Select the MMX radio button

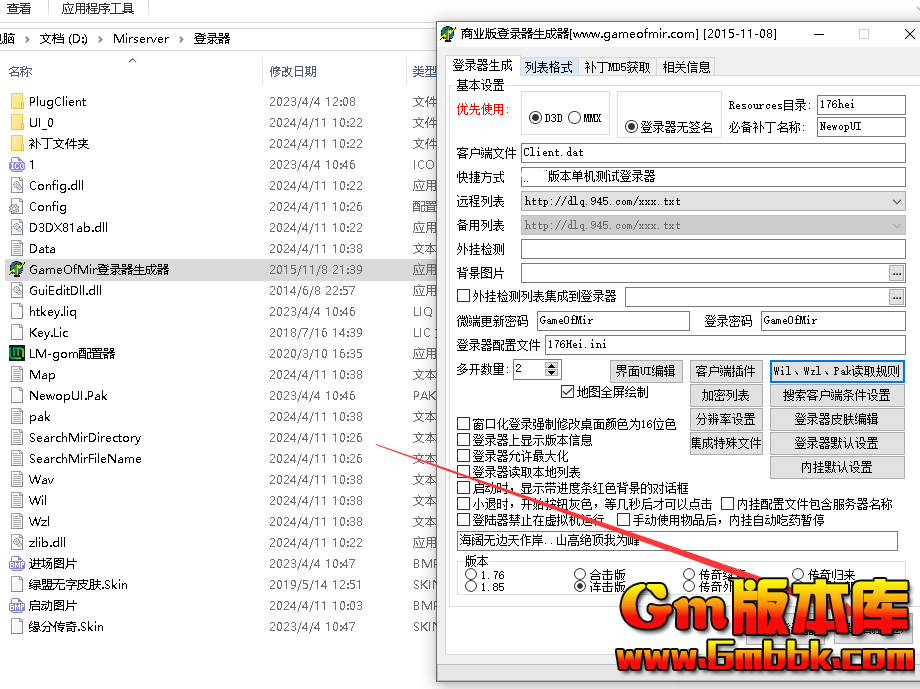575,118
